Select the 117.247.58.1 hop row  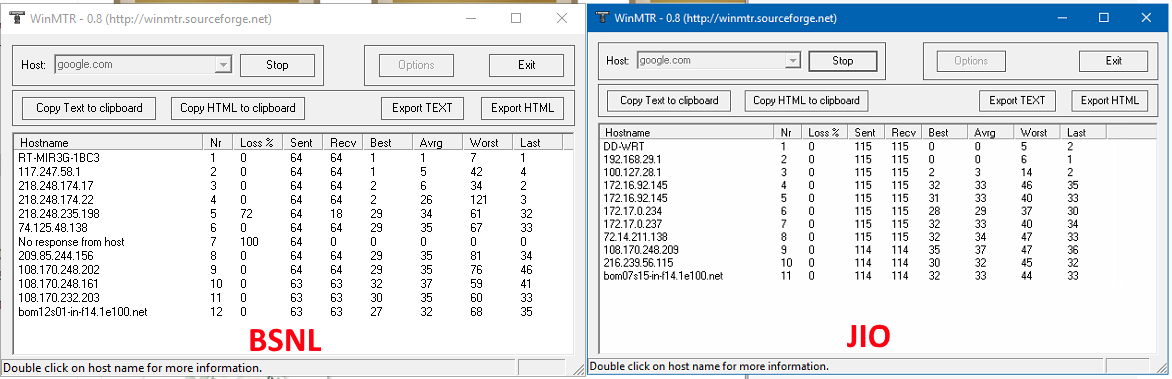[292, 172]
